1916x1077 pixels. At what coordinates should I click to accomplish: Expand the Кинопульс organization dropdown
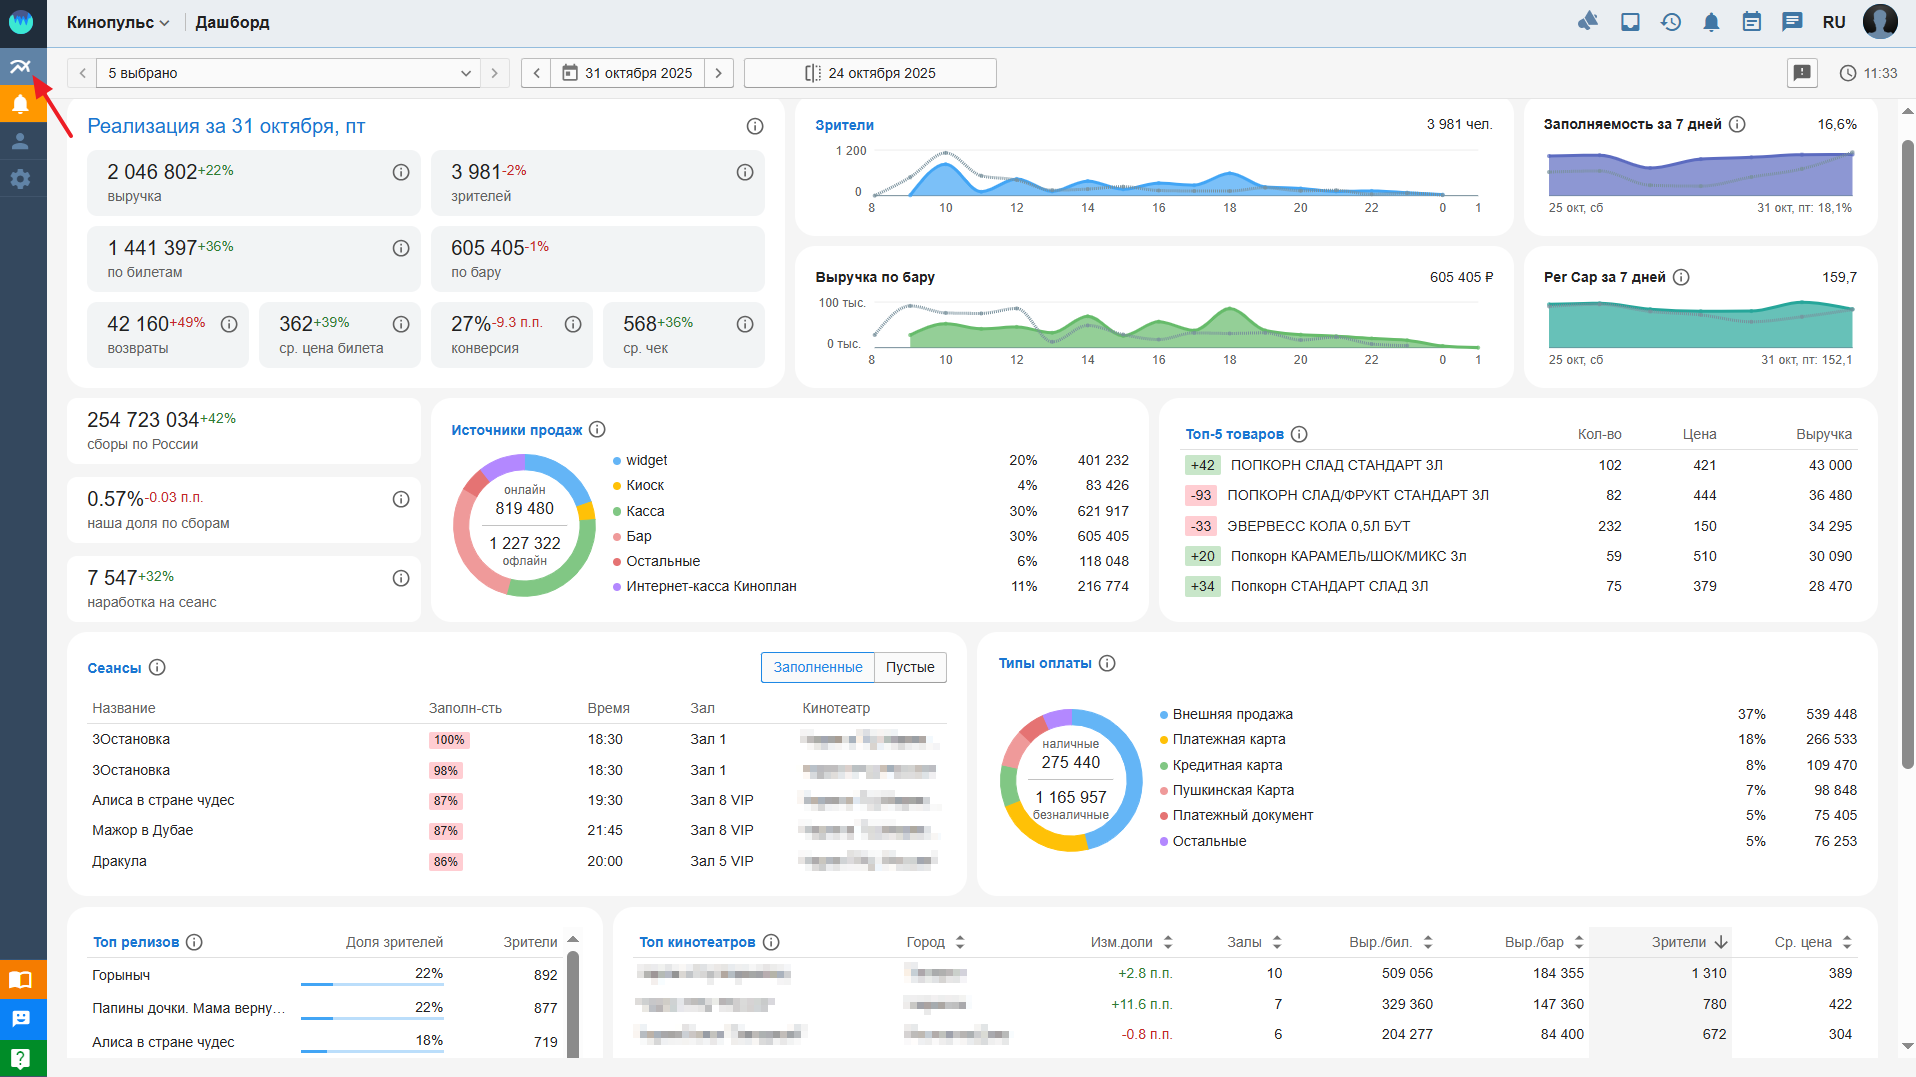tap(118, 22)
